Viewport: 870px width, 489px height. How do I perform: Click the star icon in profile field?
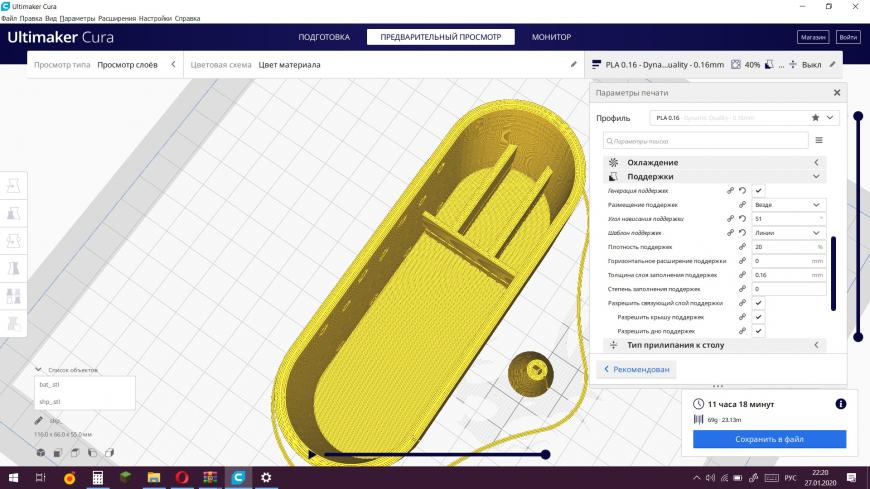click(x=815, y=118)
